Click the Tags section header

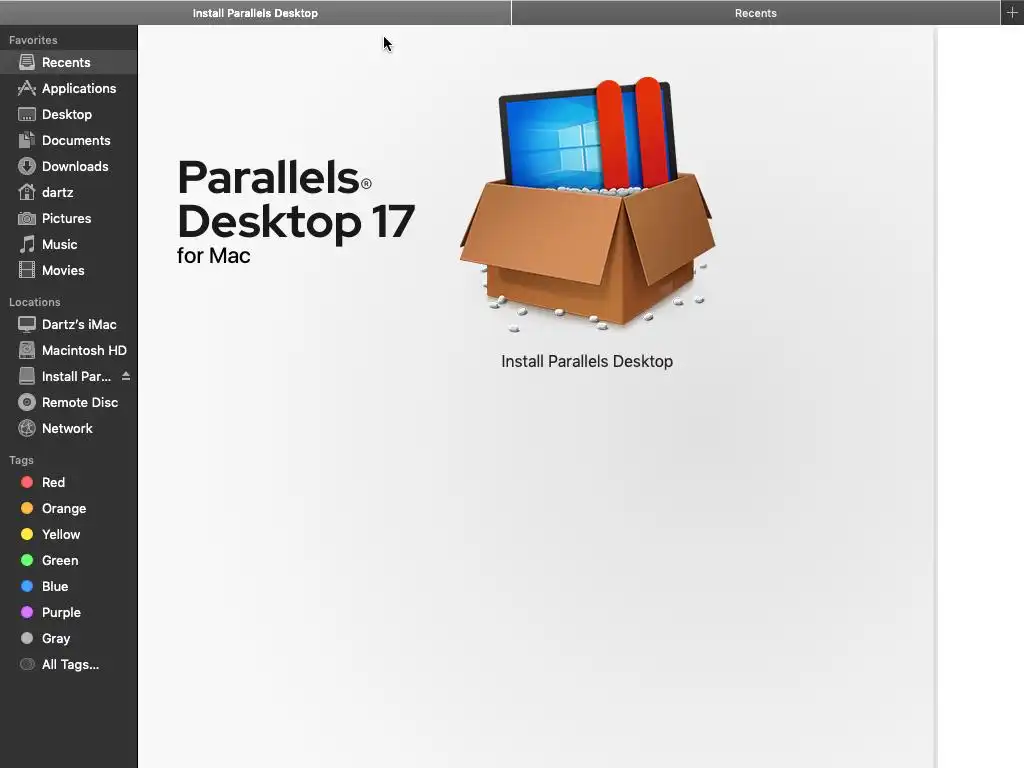coord(22,460)
